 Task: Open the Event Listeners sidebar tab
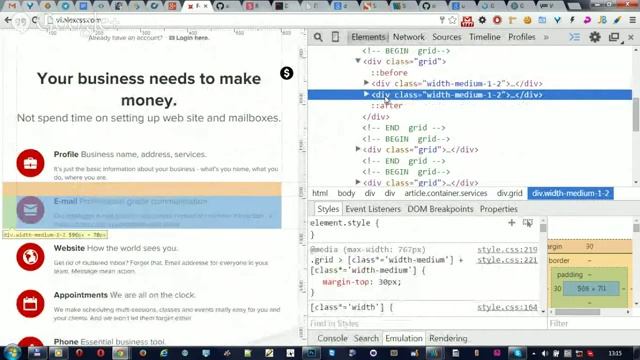(x=373, y=209)
